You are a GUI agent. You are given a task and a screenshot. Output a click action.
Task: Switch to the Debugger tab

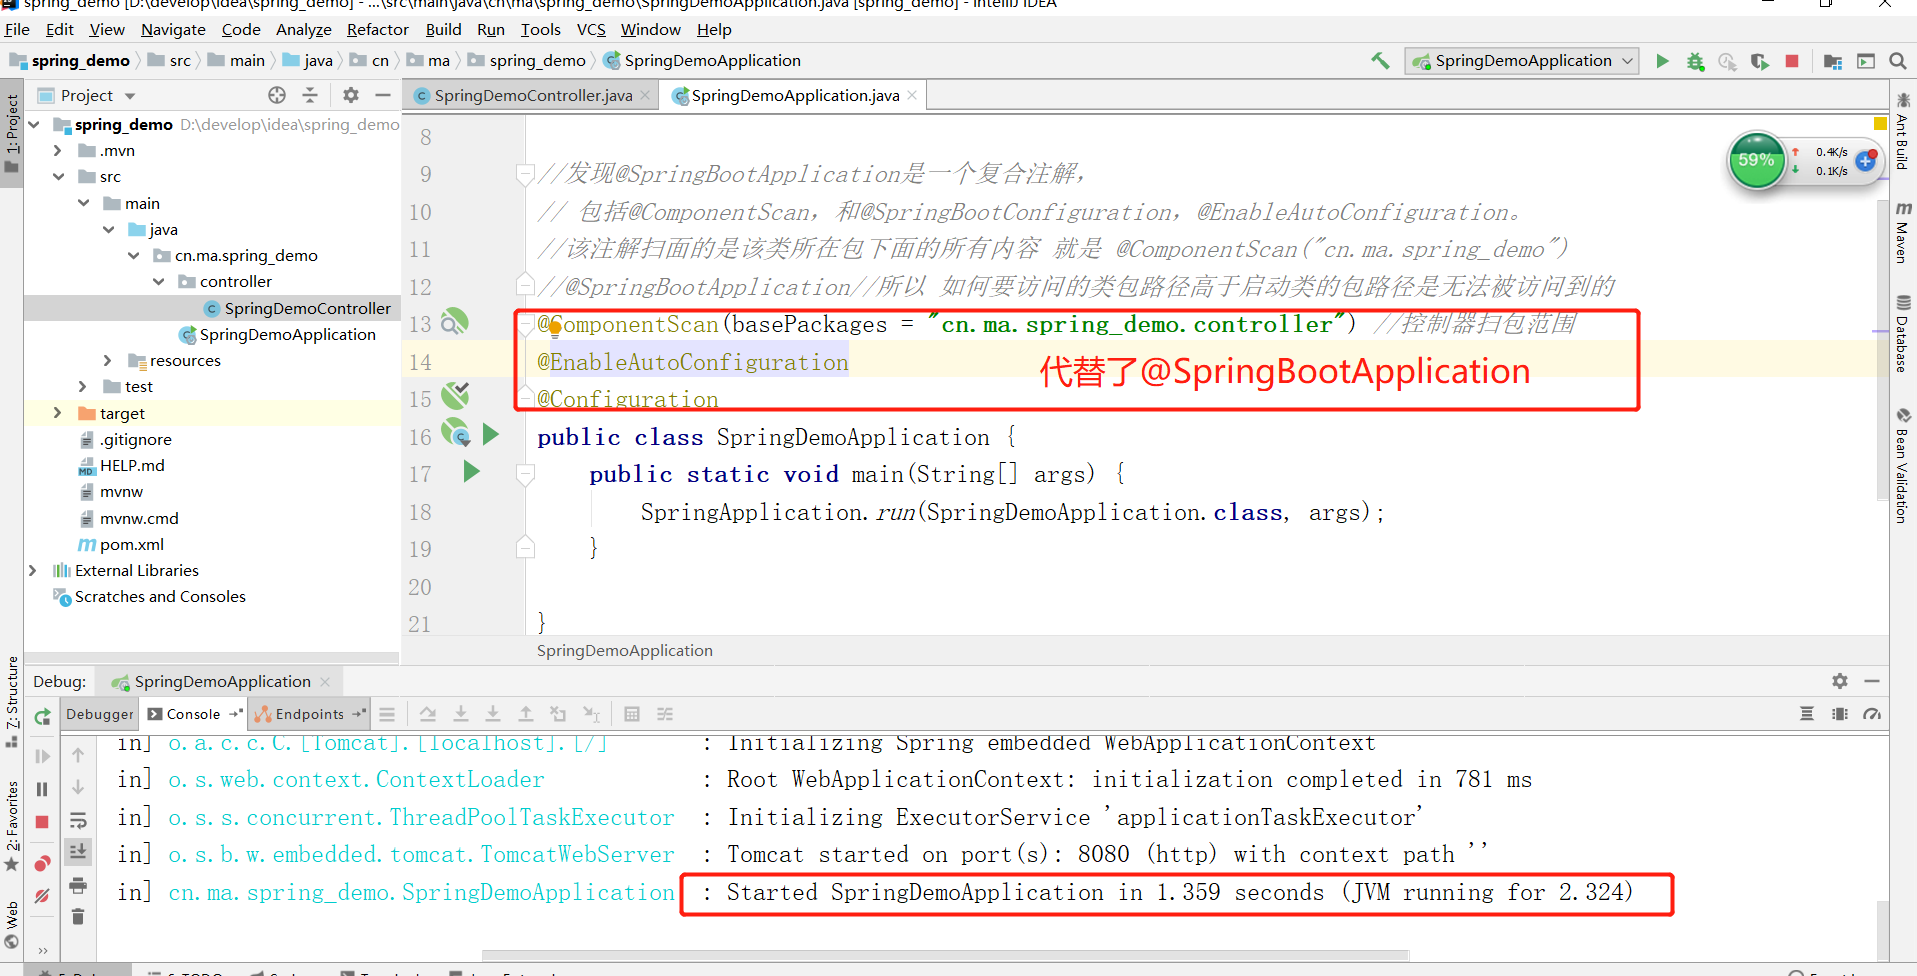99,714
